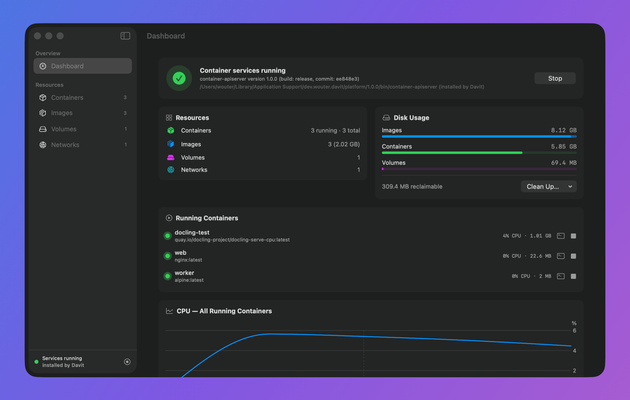Screen dimensions: 630x400
Task: Toggle the sidebar with the panel icon
Action: coord(125,36)
